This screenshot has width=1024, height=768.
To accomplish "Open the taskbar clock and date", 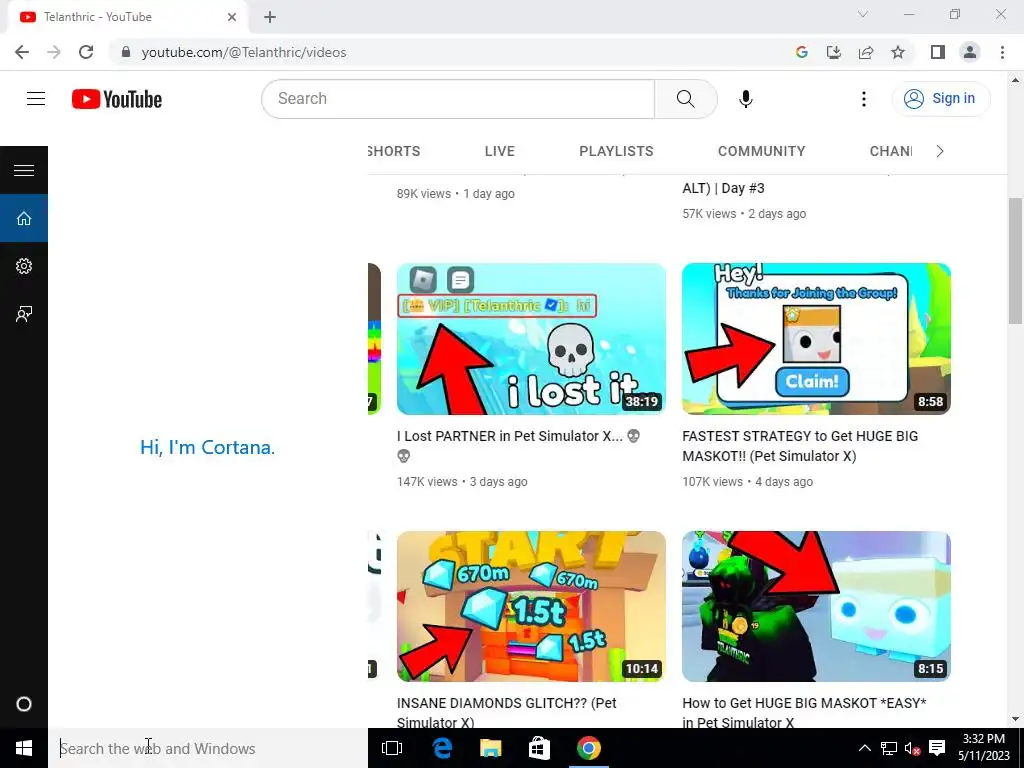I will click(x=984, y=748).
